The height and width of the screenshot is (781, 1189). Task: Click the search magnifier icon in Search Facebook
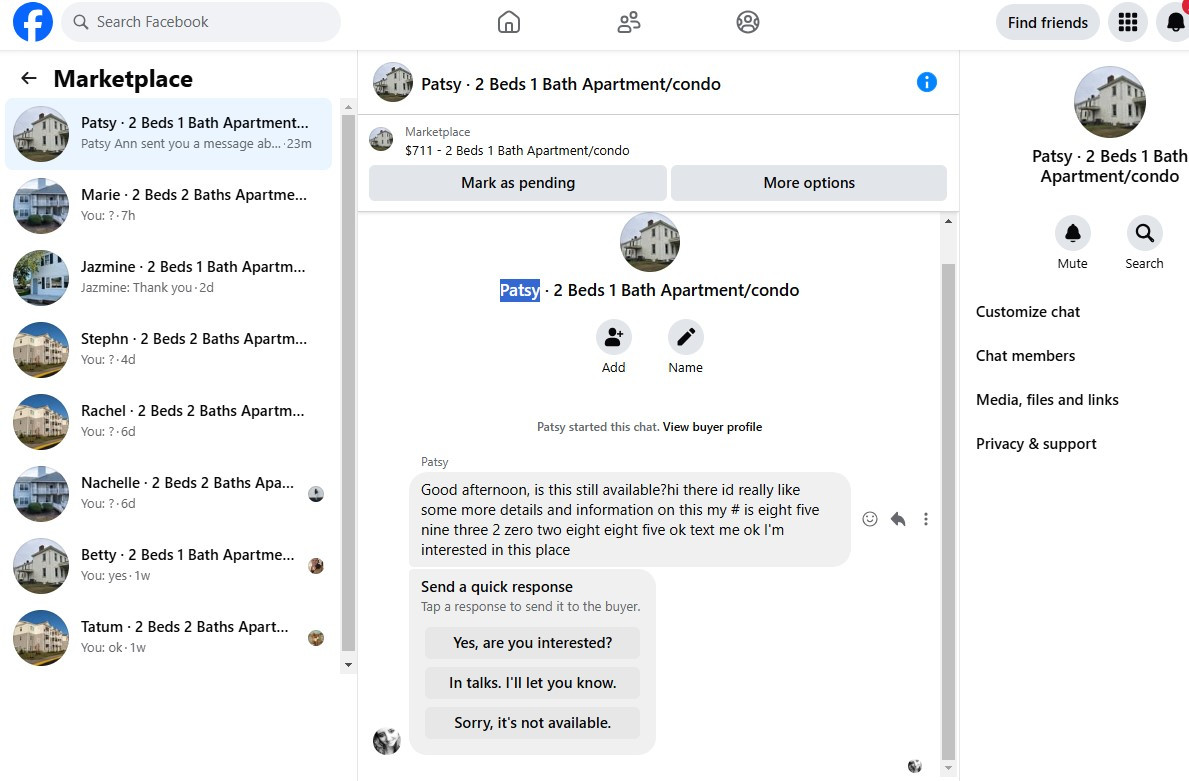80,22
